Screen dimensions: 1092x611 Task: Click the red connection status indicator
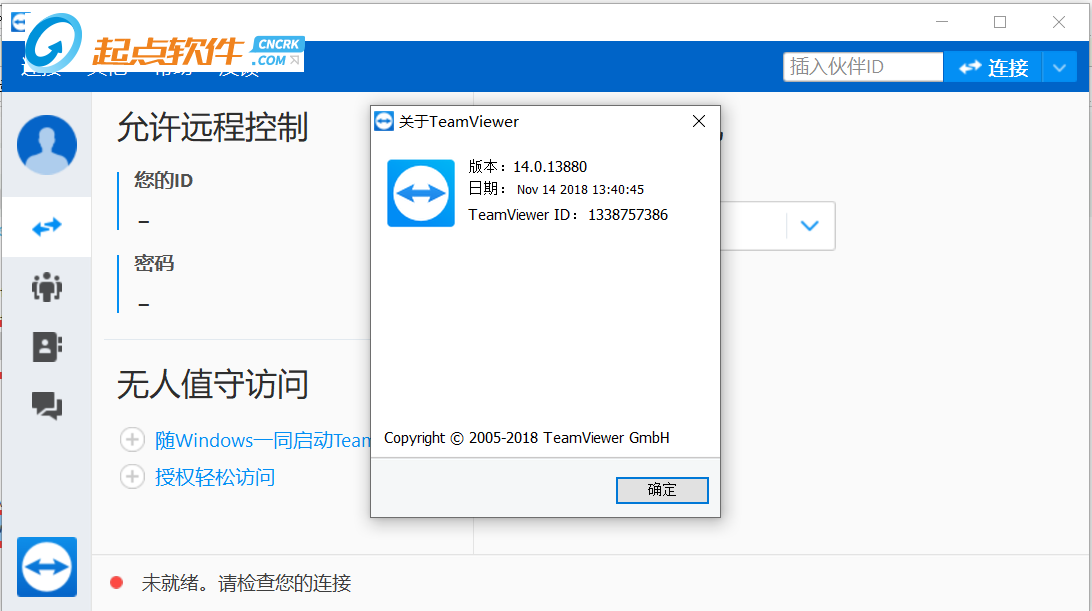(116, 582)
